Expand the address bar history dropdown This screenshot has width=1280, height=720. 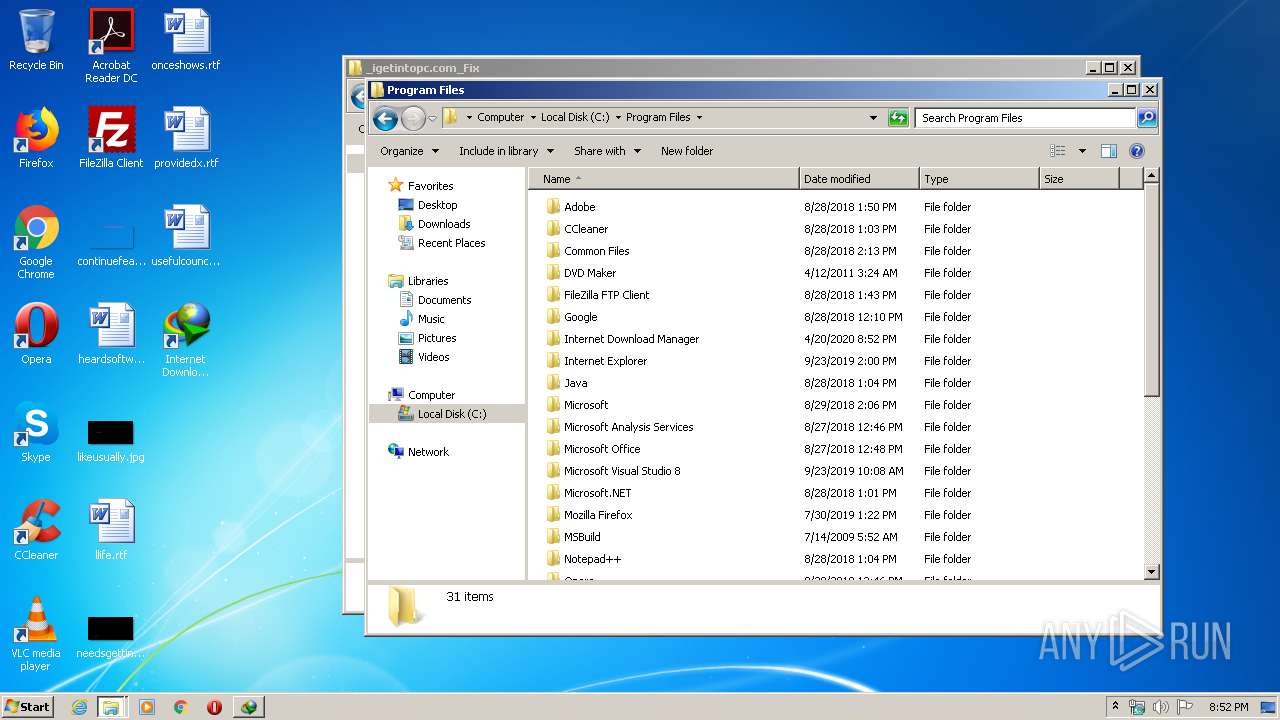873,118
